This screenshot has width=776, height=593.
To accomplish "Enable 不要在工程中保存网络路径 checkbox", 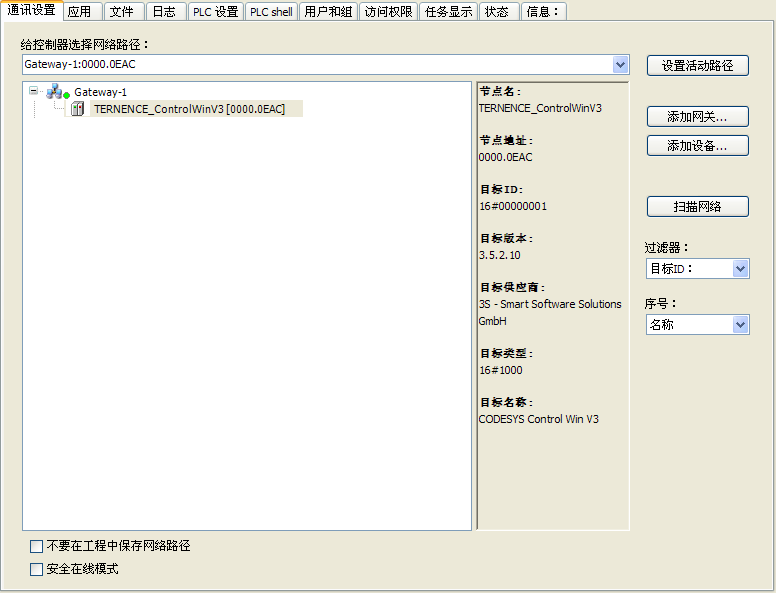I will tap(37, 546).
